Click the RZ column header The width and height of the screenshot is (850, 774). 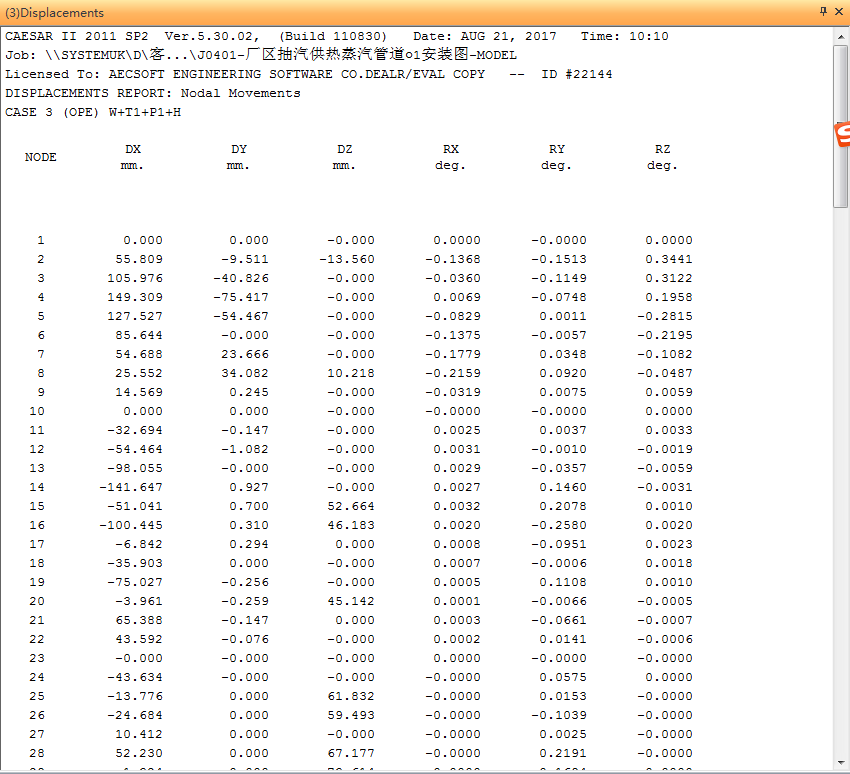click(663, 149)
